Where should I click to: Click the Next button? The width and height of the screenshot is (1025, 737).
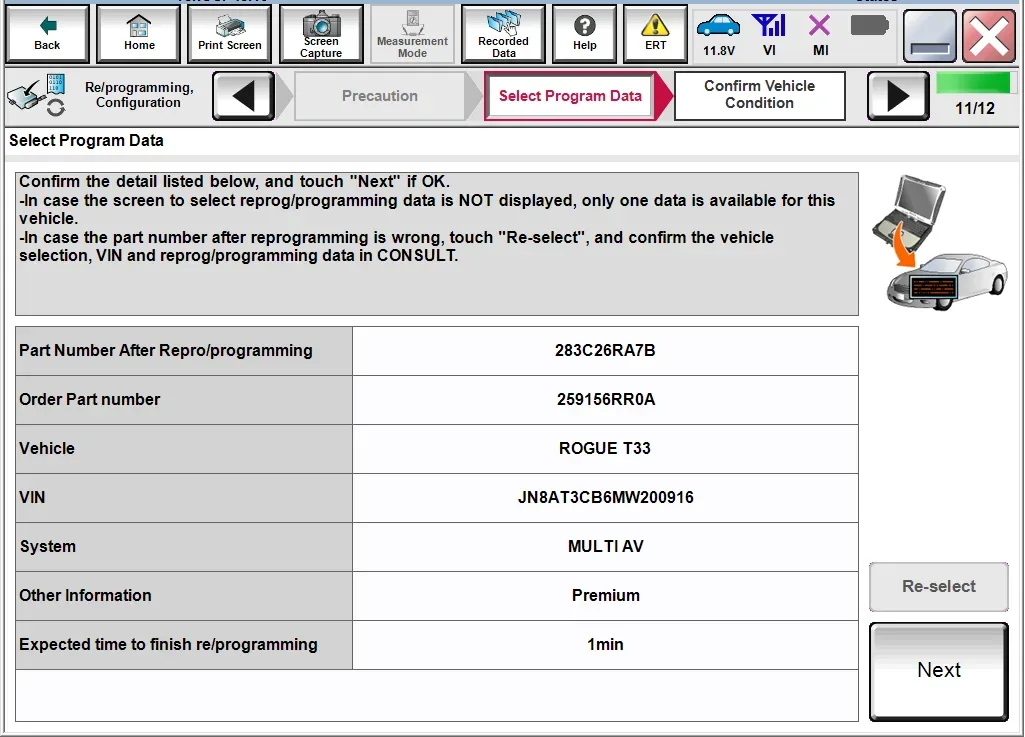(939, 671)
